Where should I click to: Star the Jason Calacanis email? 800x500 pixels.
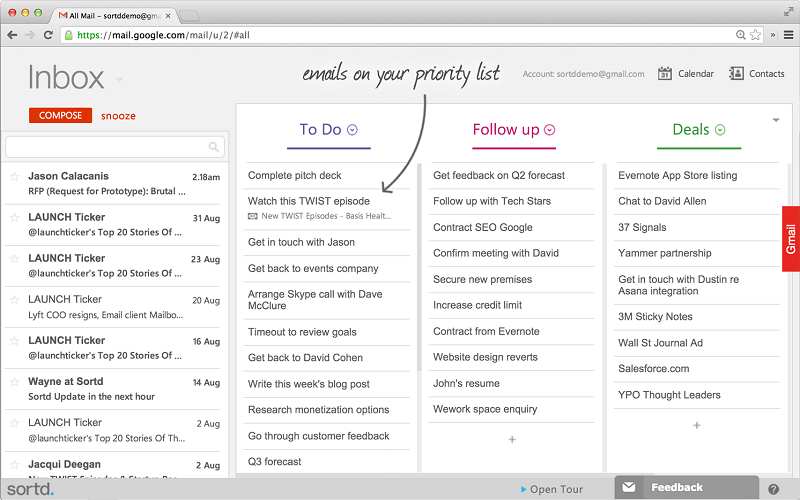tap(15, 177)
